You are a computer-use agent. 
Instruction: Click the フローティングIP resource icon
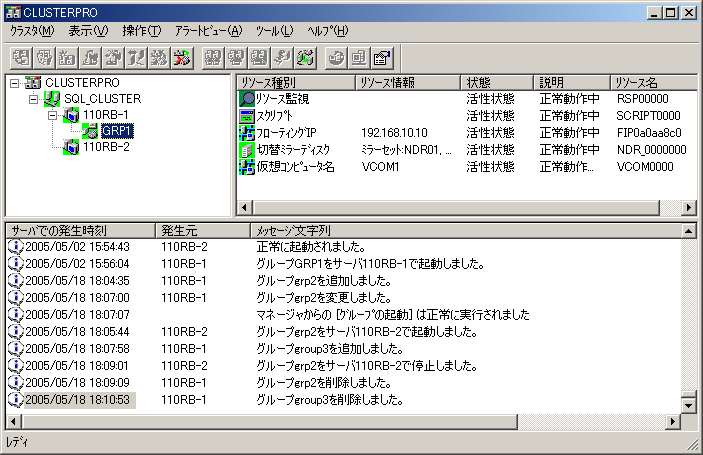[x=247, y=133]
